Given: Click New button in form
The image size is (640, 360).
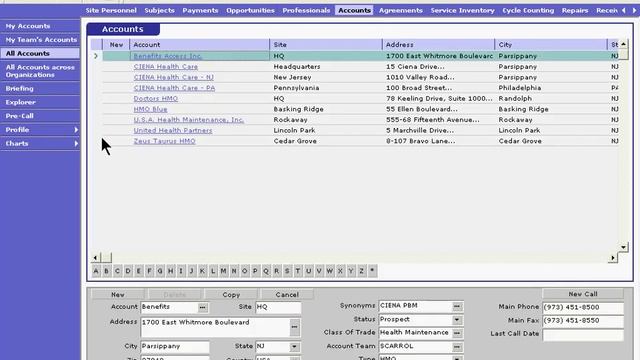Looking at the screenshot, I should (118, 294).
